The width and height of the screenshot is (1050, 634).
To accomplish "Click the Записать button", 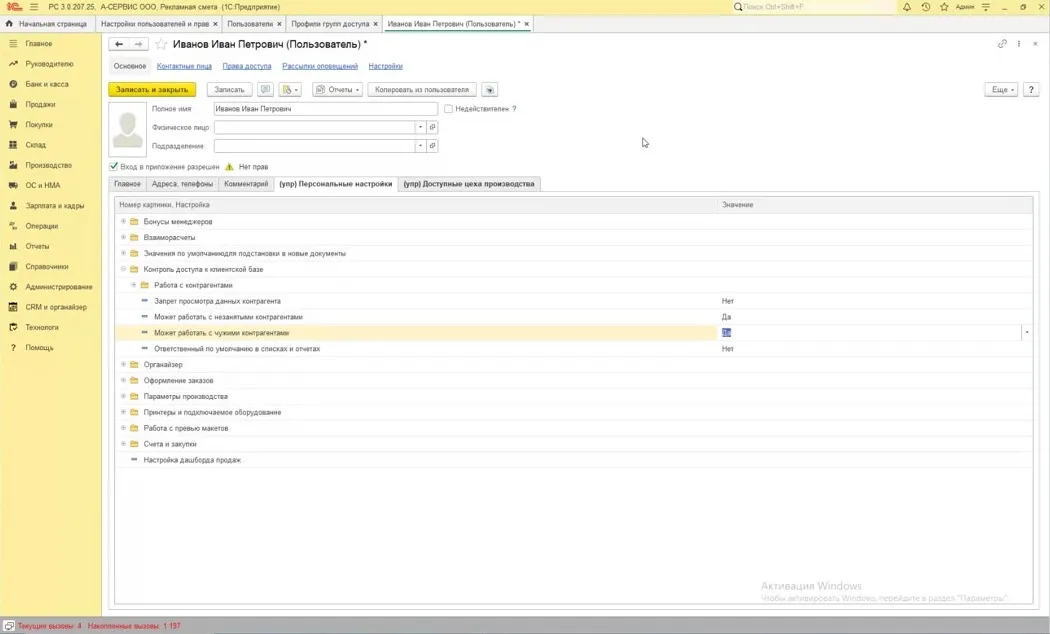I will pos(230,90).
